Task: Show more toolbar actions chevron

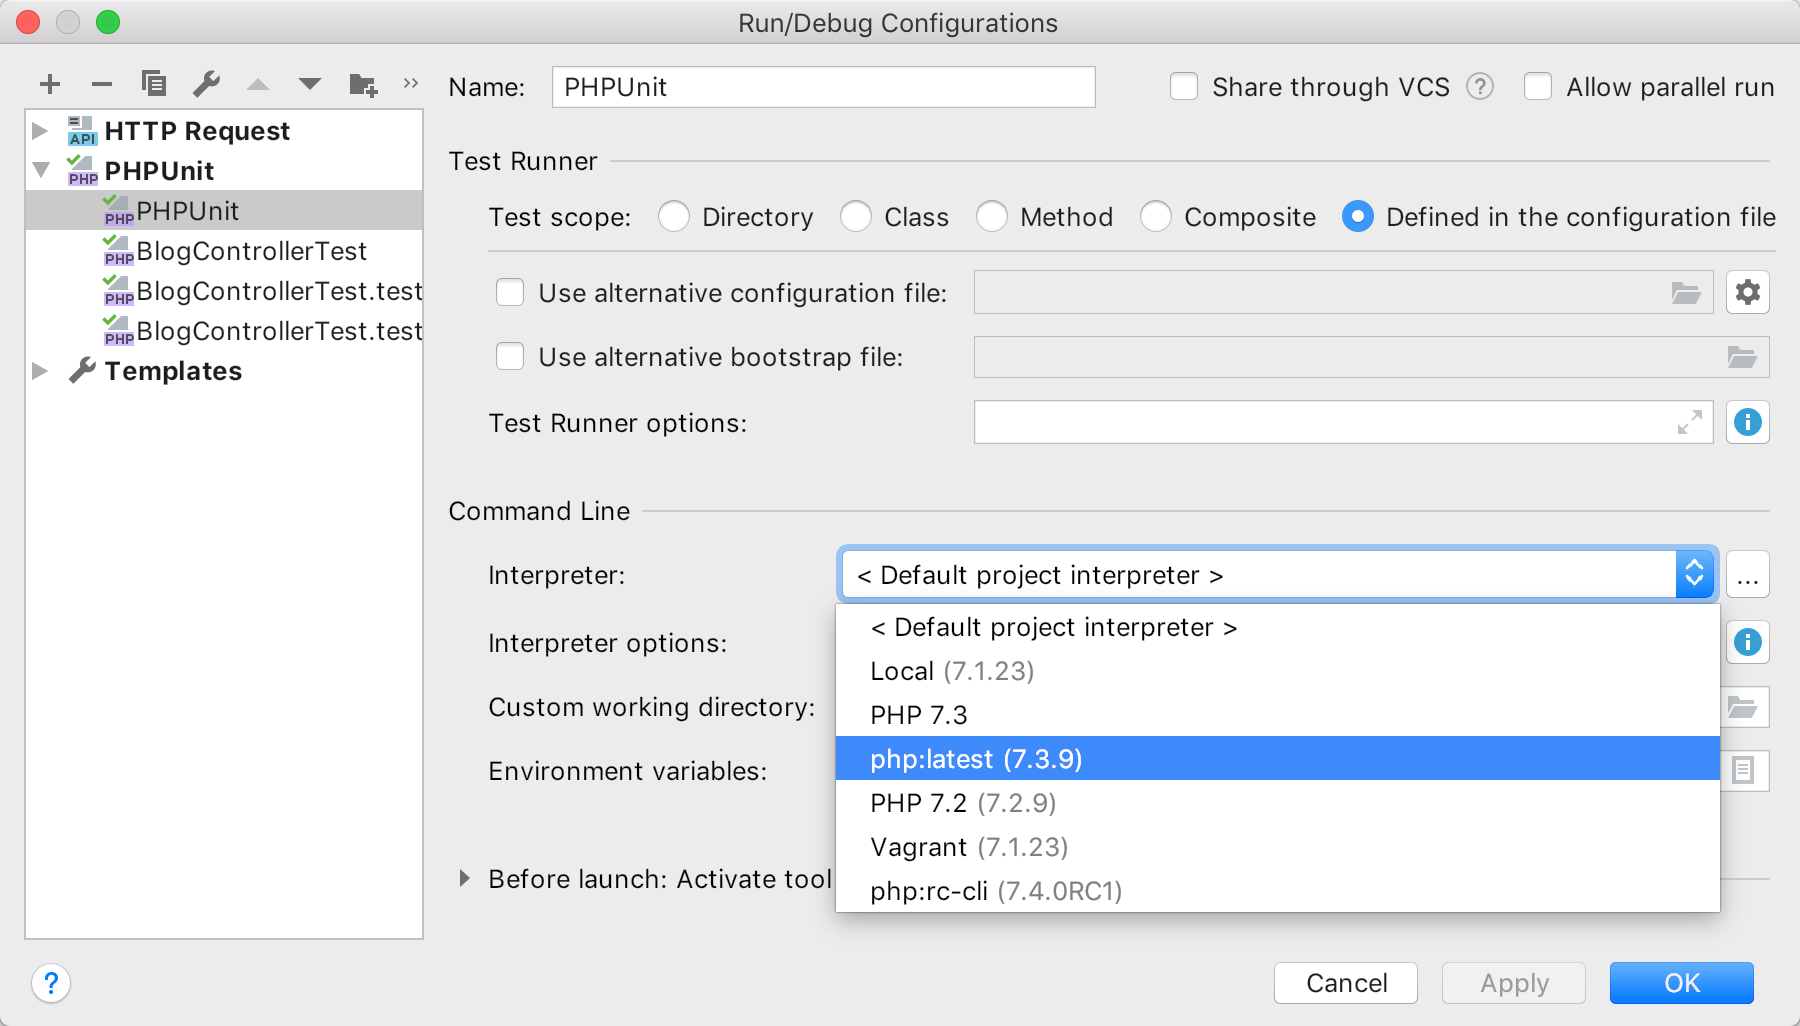Action: [410, 84]
